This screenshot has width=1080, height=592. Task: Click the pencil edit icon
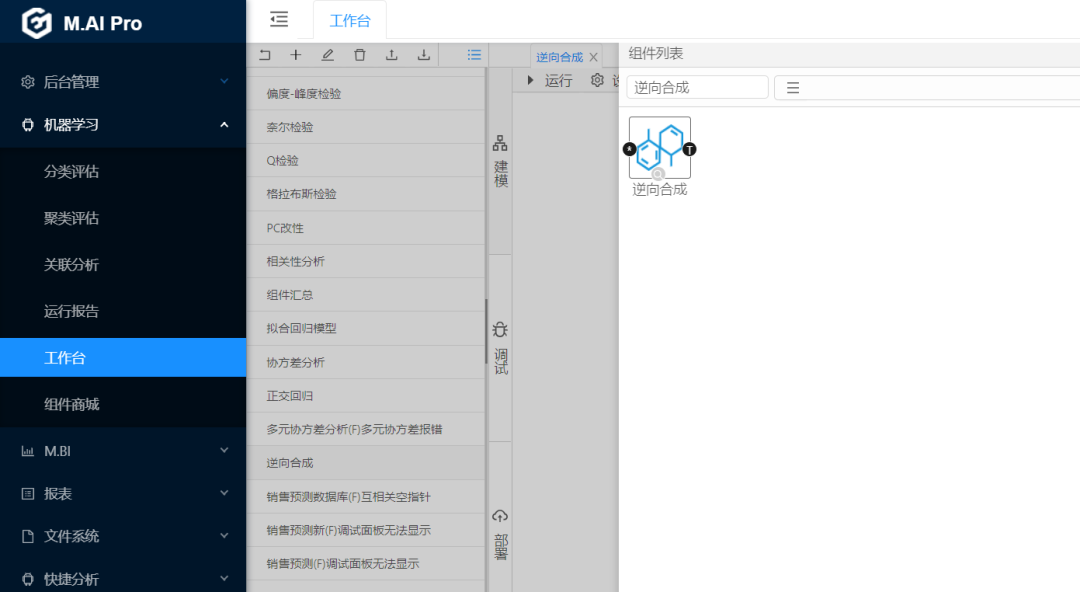pyautogui.click(x=327, y=55)
